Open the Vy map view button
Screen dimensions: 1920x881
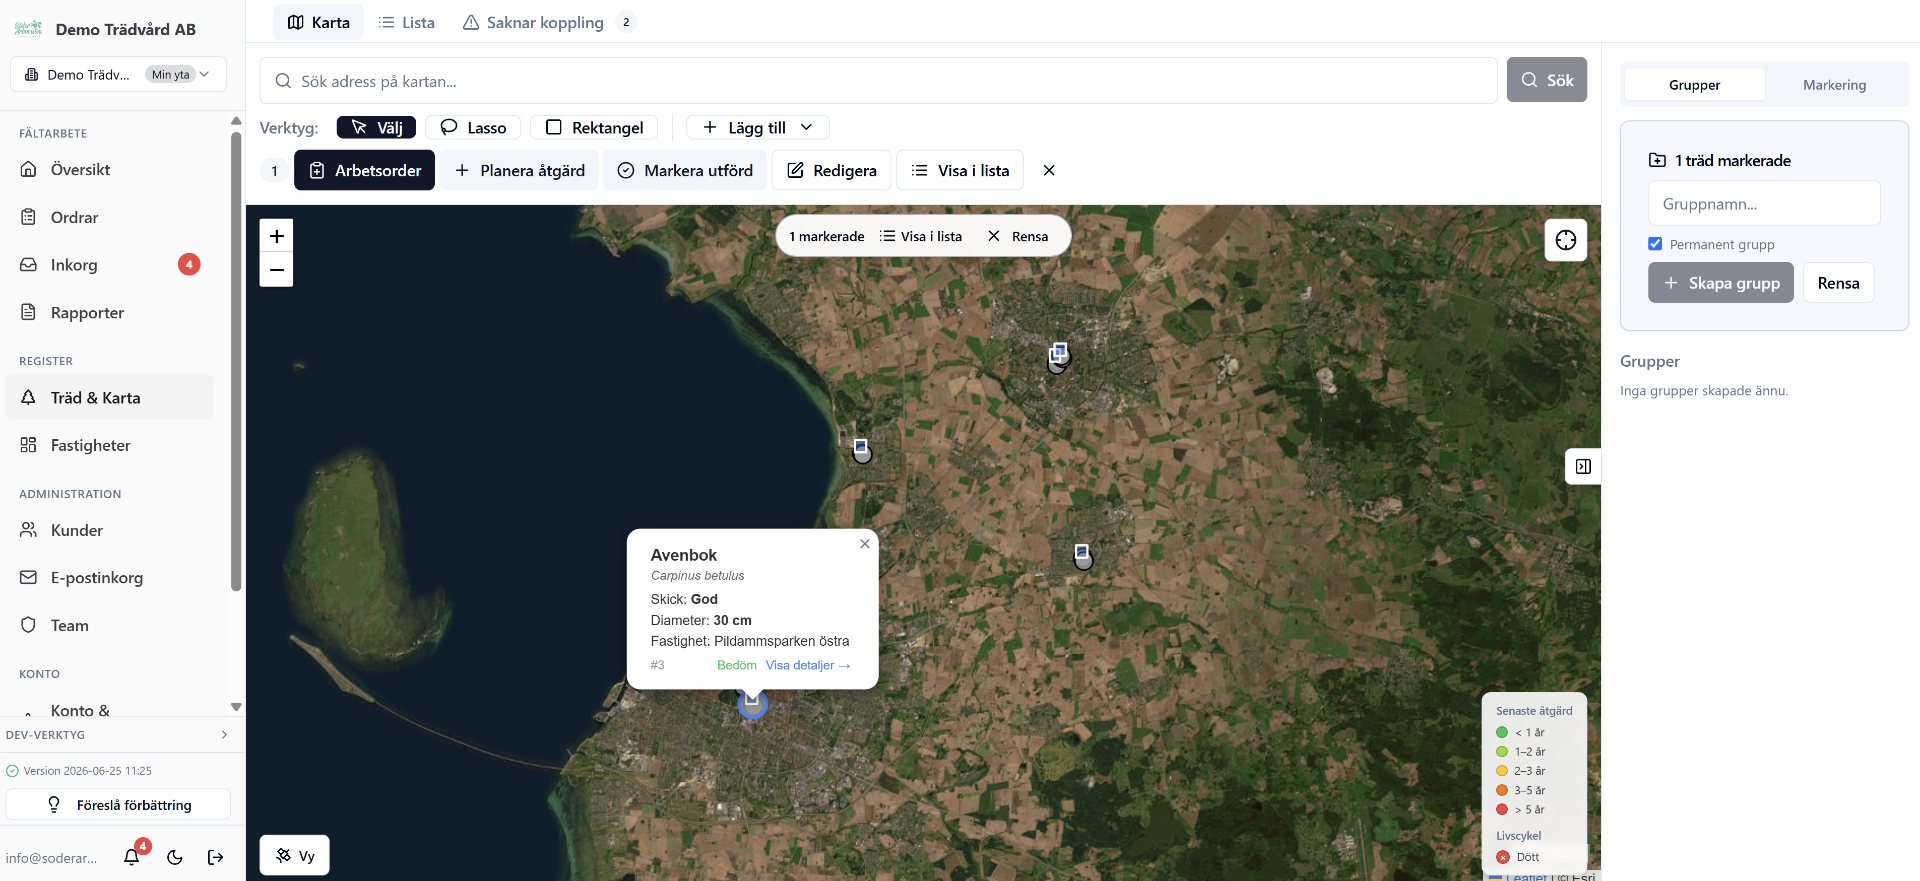click(295, 855)
